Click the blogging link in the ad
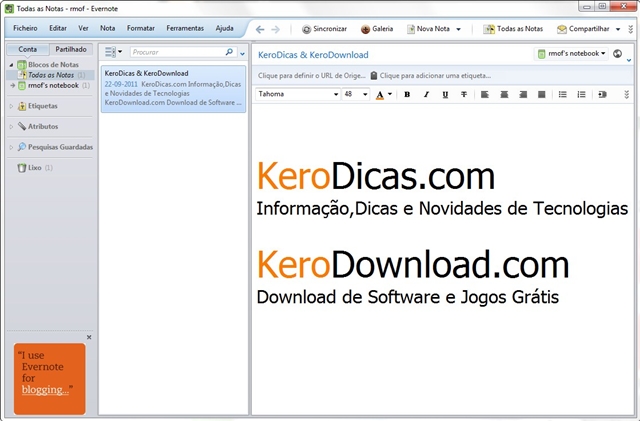 click(x=45, y=389)
